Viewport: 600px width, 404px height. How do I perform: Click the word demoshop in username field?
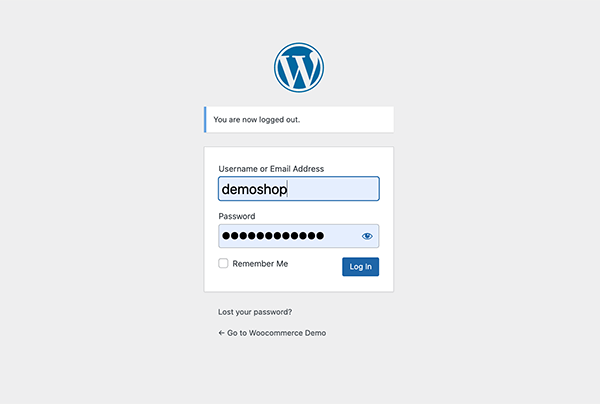254,189
